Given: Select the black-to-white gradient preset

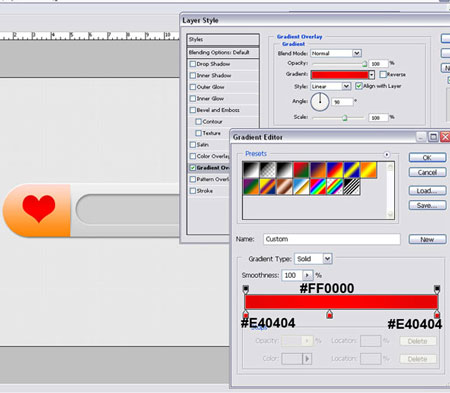Looking at the screenshot, I should click(x=251, y=170).
